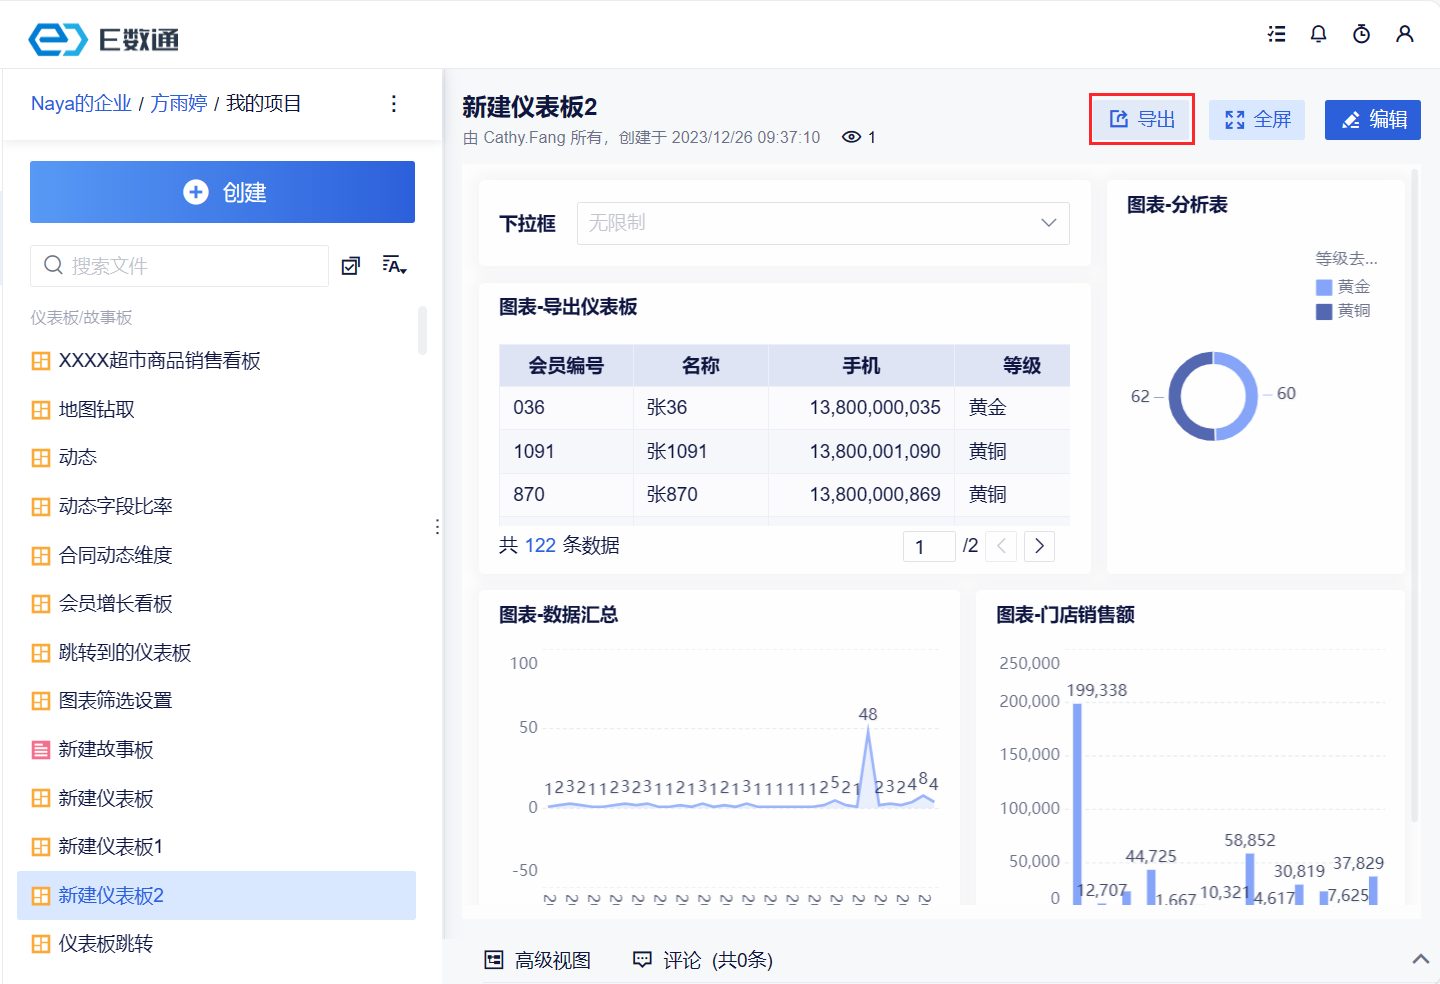Click the 搜索文件 search field

click(x=179, y=266)
